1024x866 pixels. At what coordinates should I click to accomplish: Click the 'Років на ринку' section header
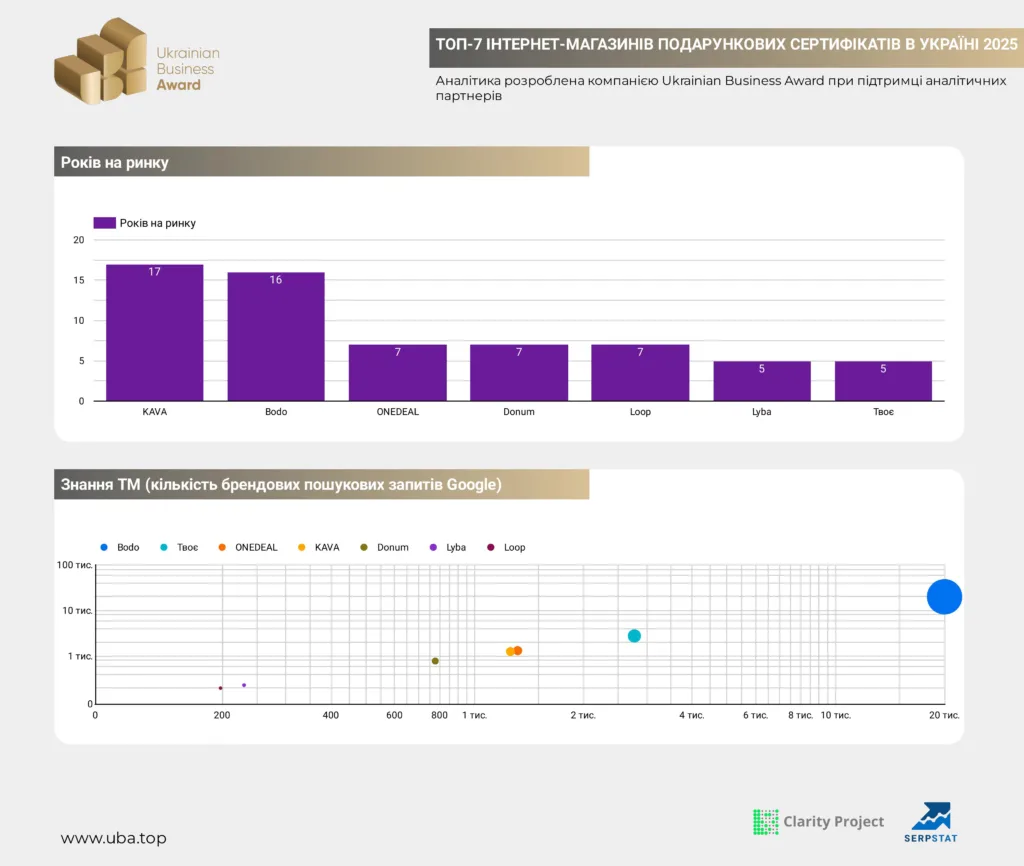[321, 161]
